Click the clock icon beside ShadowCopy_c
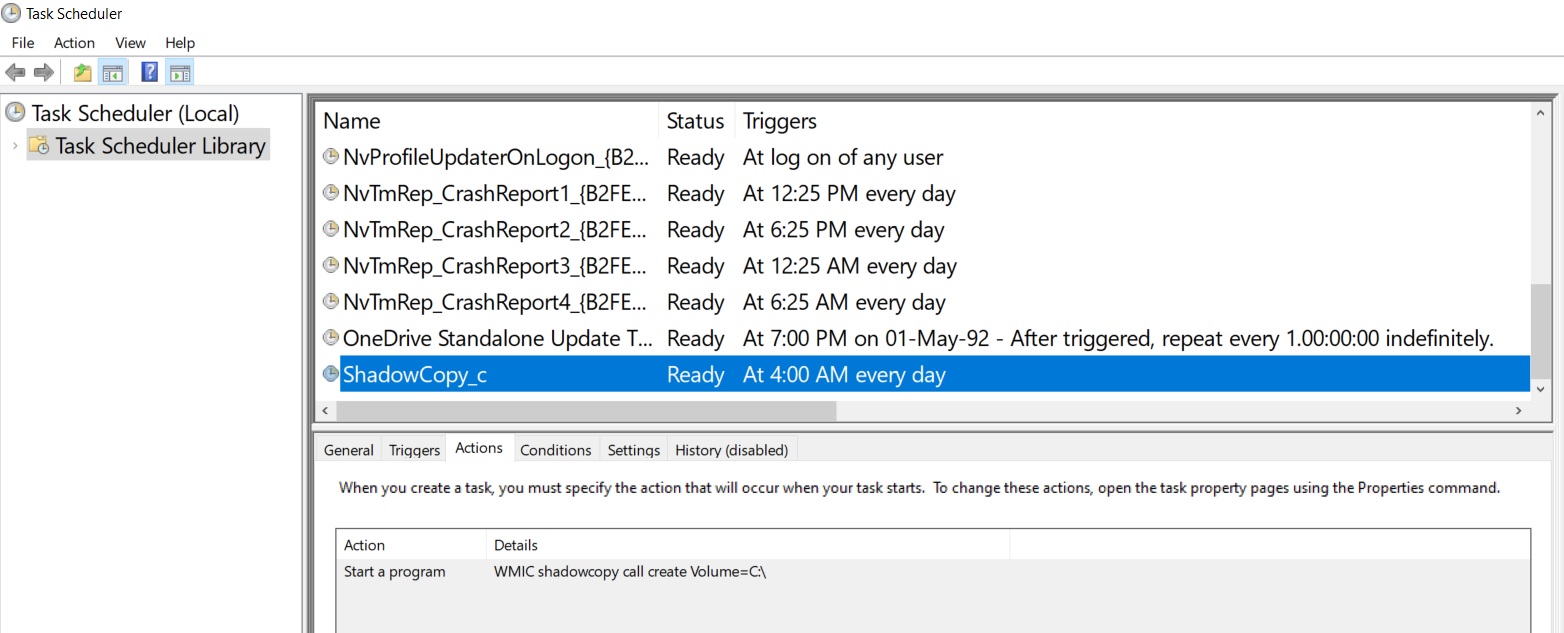Image resolution: width=1564 pixels, height=633 pixels. (330, 375)
